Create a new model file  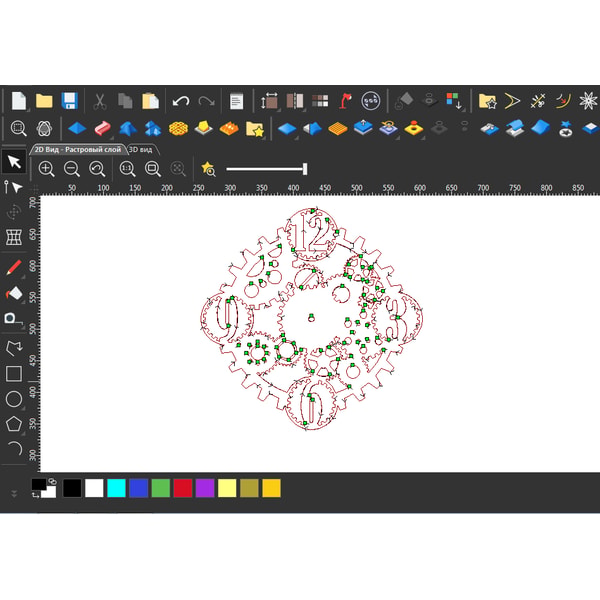pyautogui.click(x=18, y=101)
